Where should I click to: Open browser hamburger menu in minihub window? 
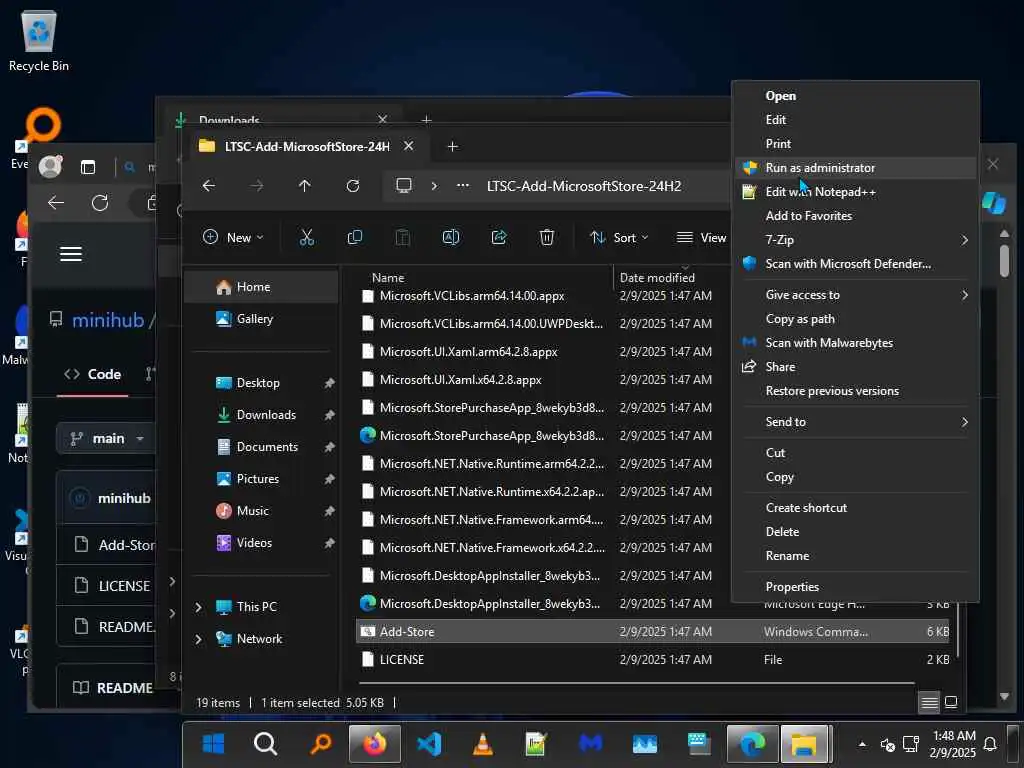[x=71, y=254]
